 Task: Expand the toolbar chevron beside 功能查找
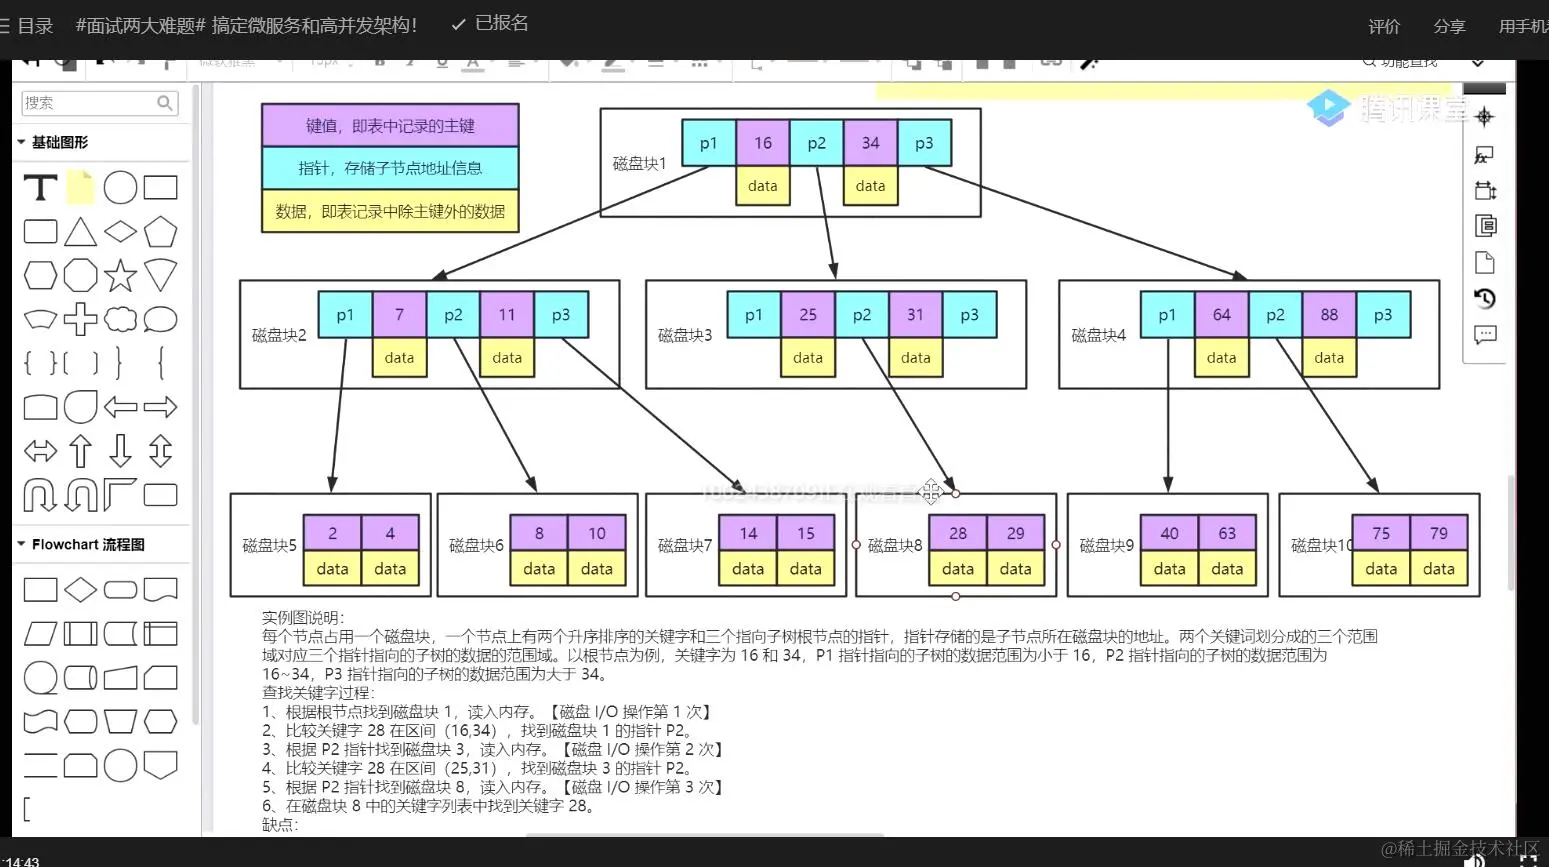pyautogui.click(x=1478, y=62)
